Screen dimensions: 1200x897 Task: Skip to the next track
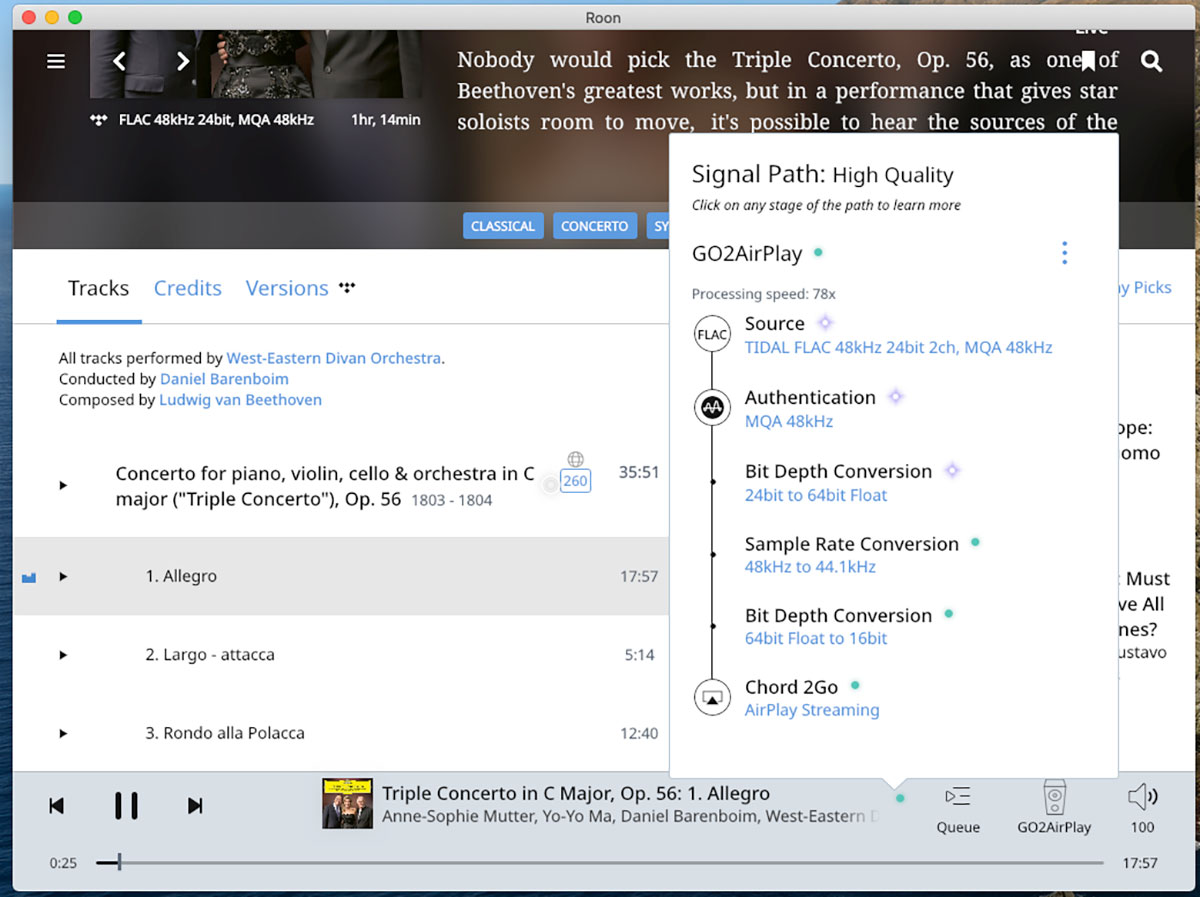(196, 805)
